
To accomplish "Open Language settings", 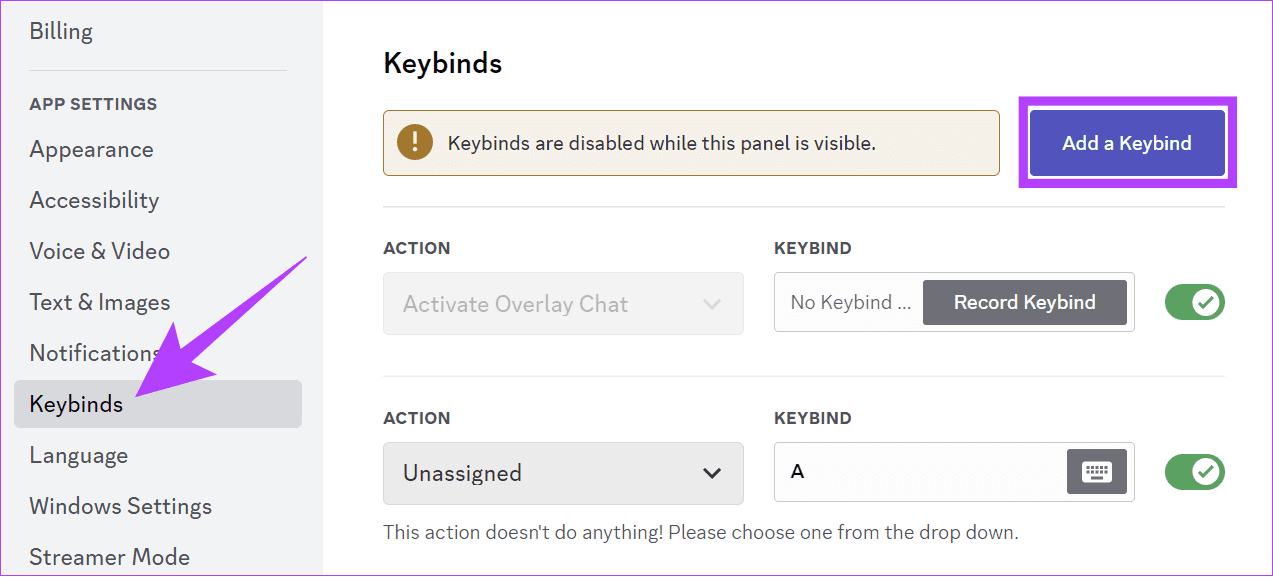I will pyautogui.click(x=78, y=455).
